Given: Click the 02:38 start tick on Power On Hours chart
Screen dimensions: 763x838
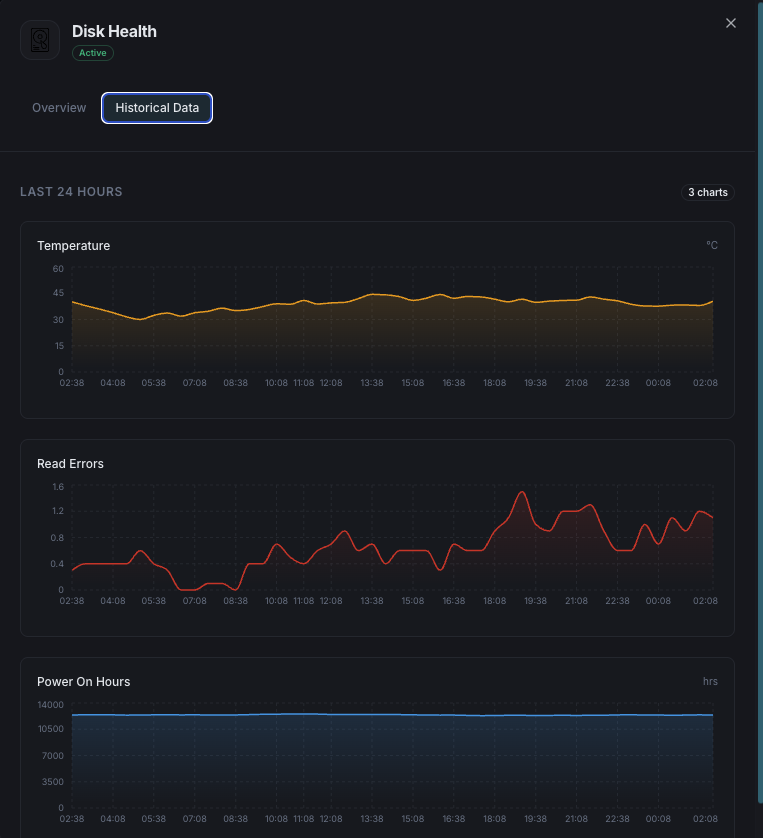Looking at the screenshot, I should (x=72, y=819).
